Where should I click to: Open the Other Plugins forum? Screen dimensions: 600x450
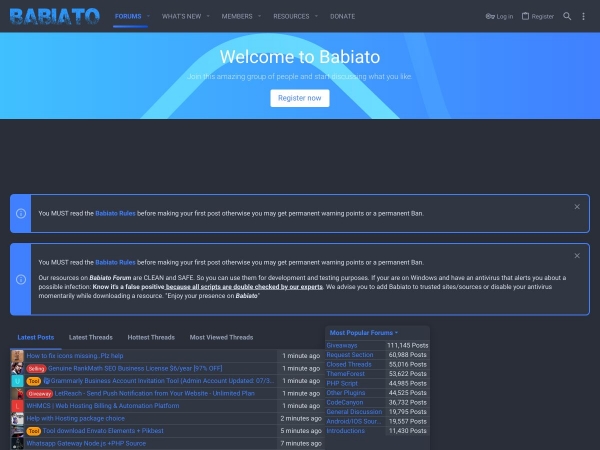[x=346, y=393]
